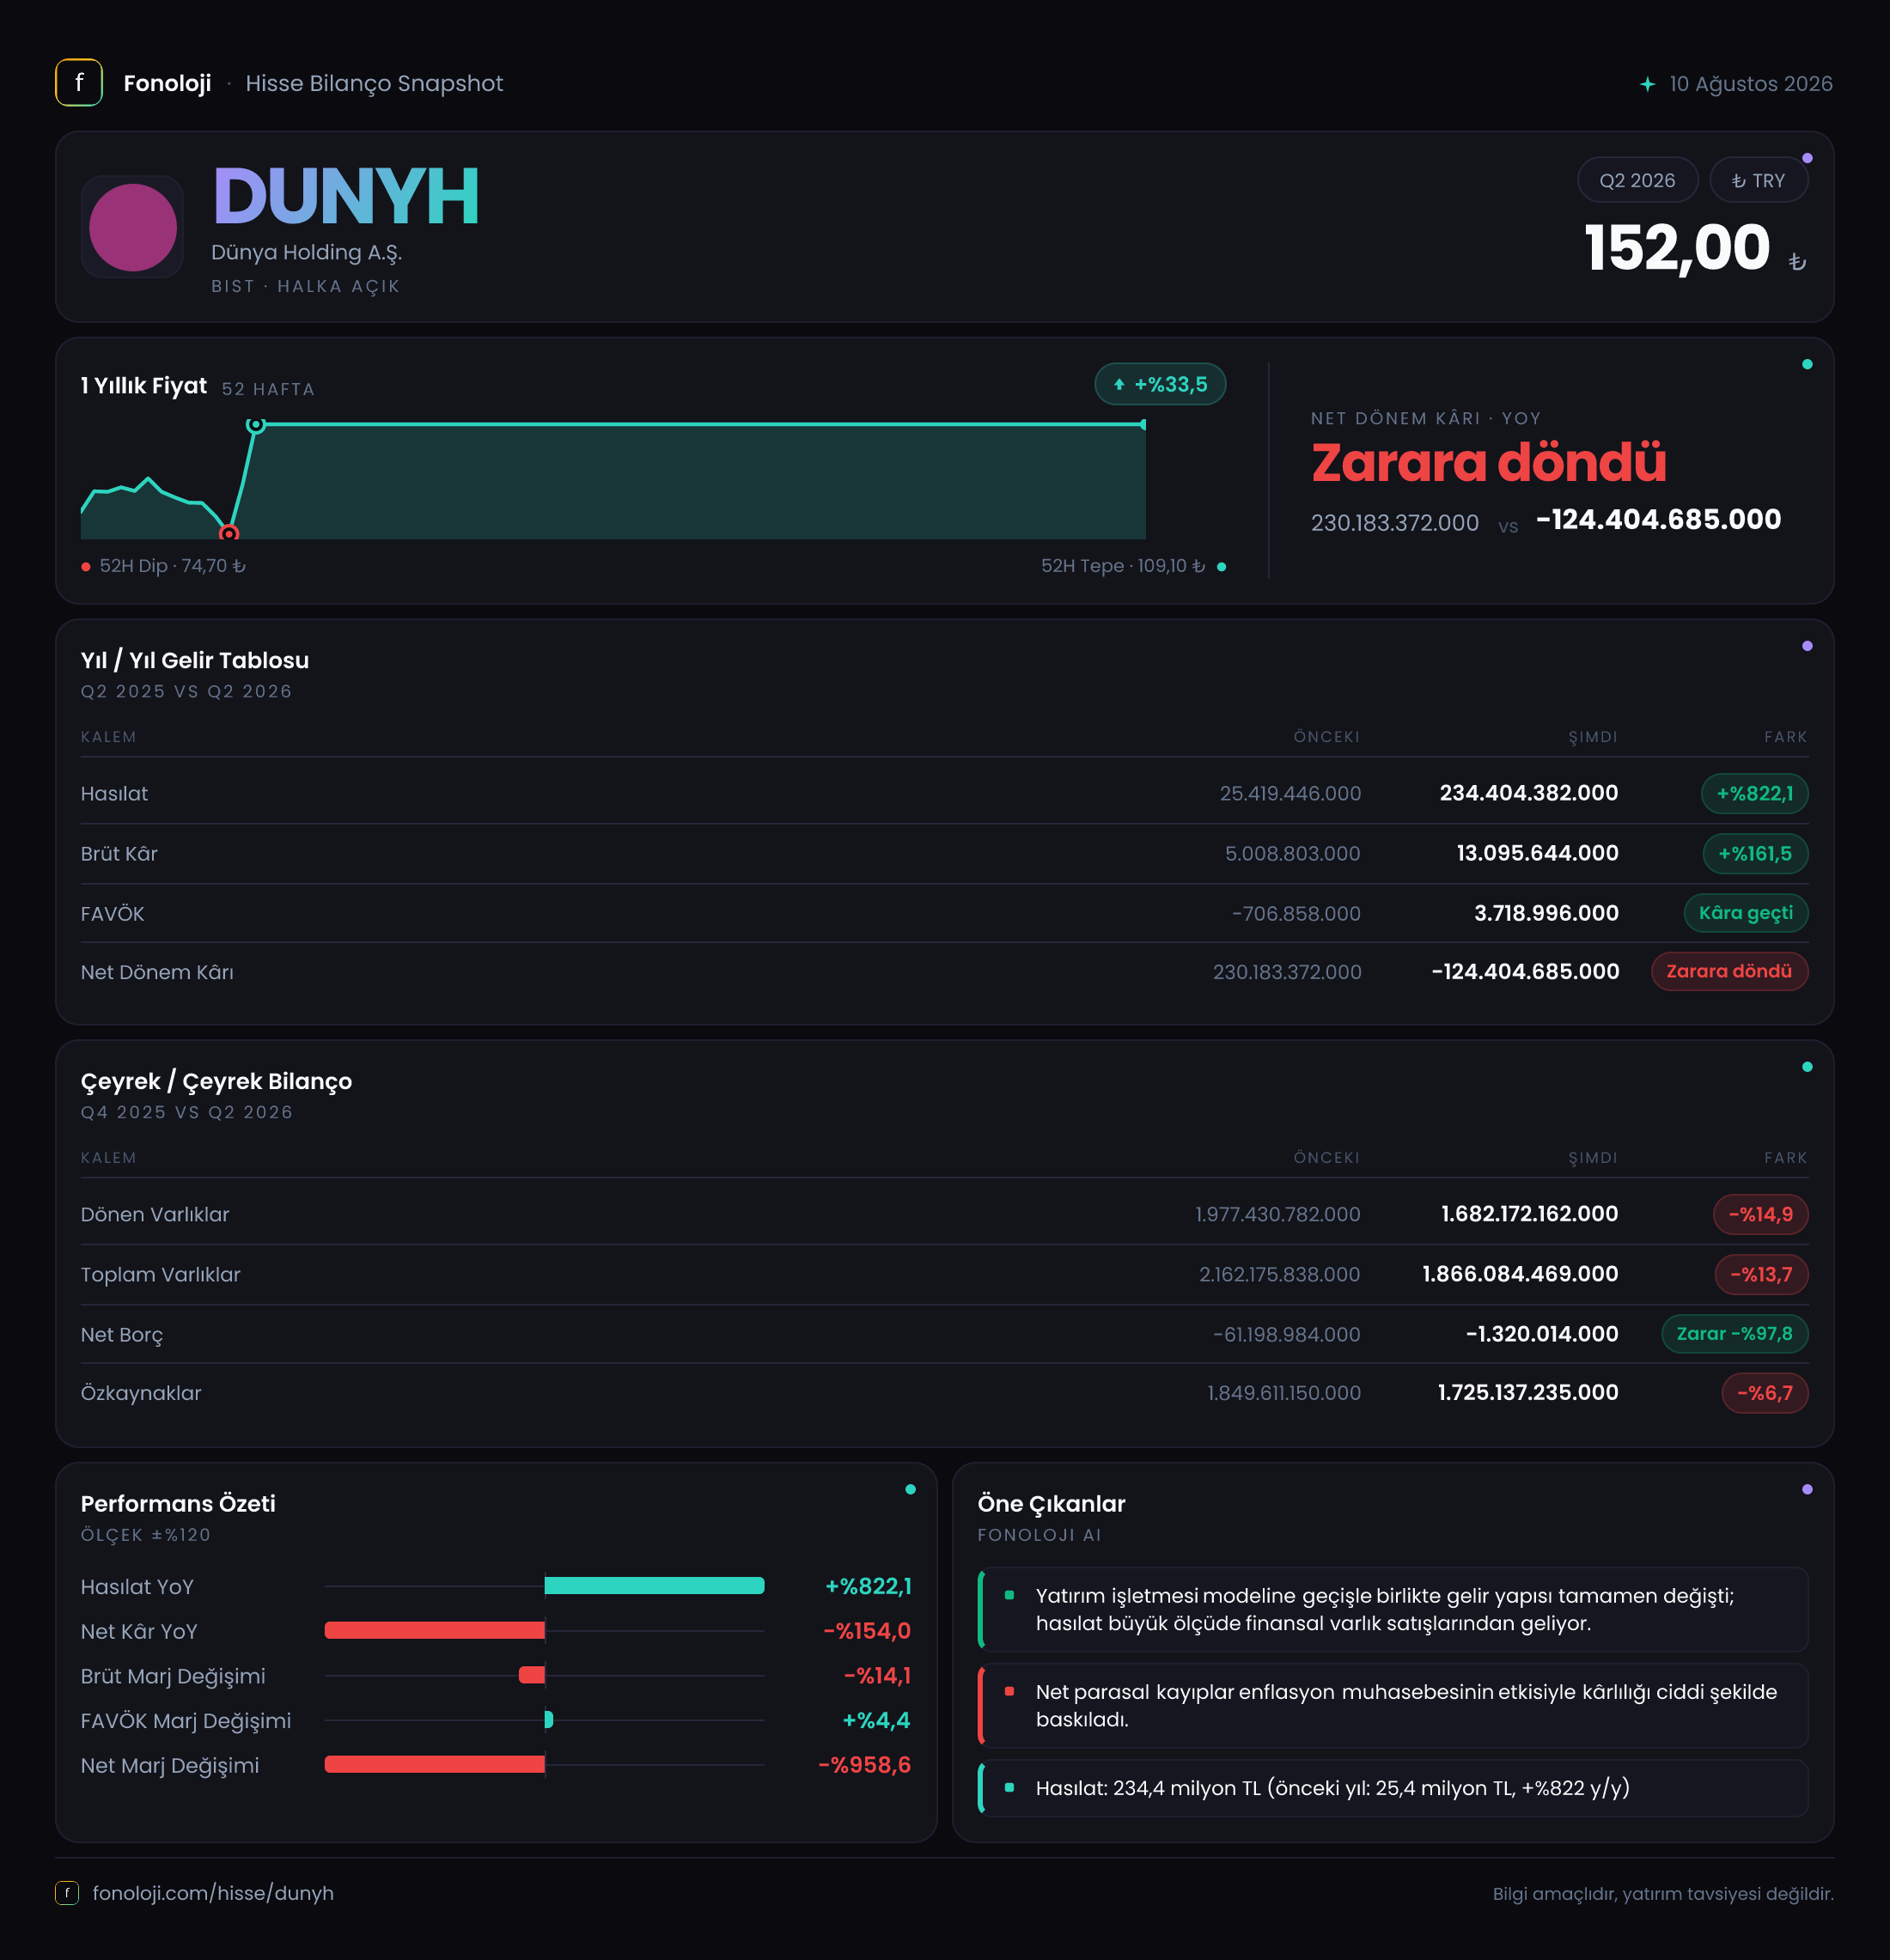The image size is (1890, 1960).
Task: Click the Hasılat +%822,1 change badge
Action: (x=1754, y=794)
